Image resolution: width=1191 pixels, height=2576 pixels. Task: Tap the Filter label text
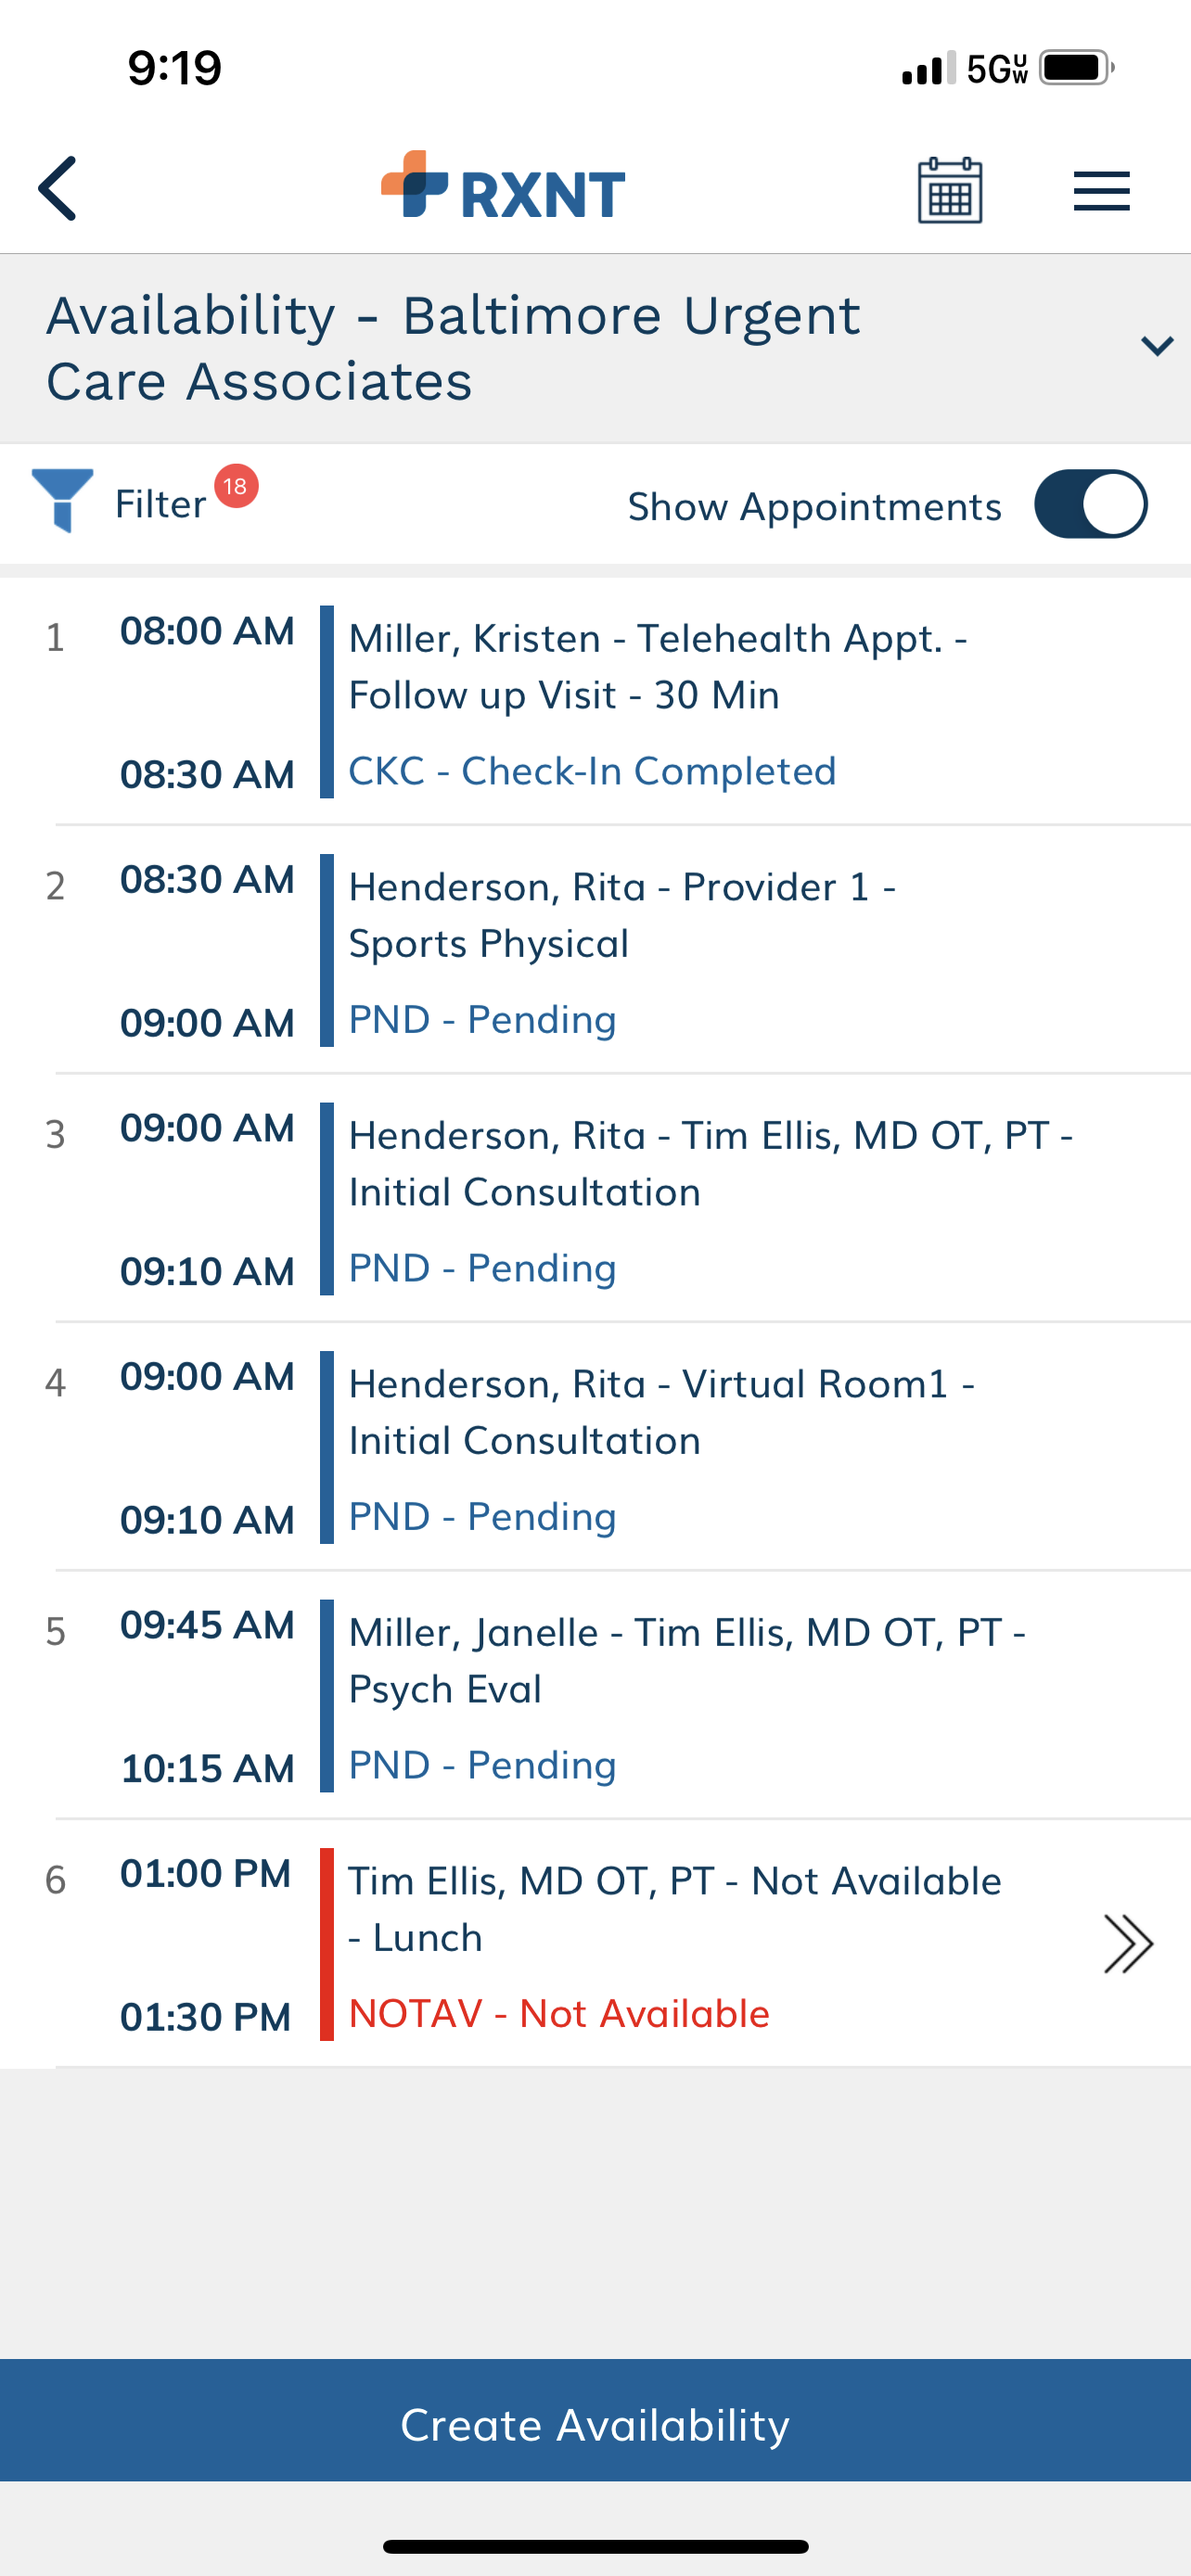[x=160, y=504]
